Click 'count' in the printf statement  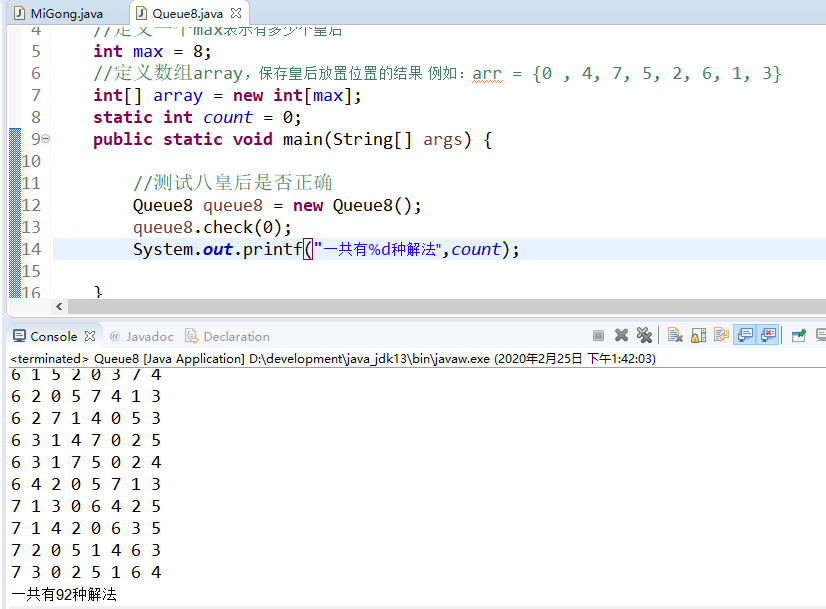point(476,249)
